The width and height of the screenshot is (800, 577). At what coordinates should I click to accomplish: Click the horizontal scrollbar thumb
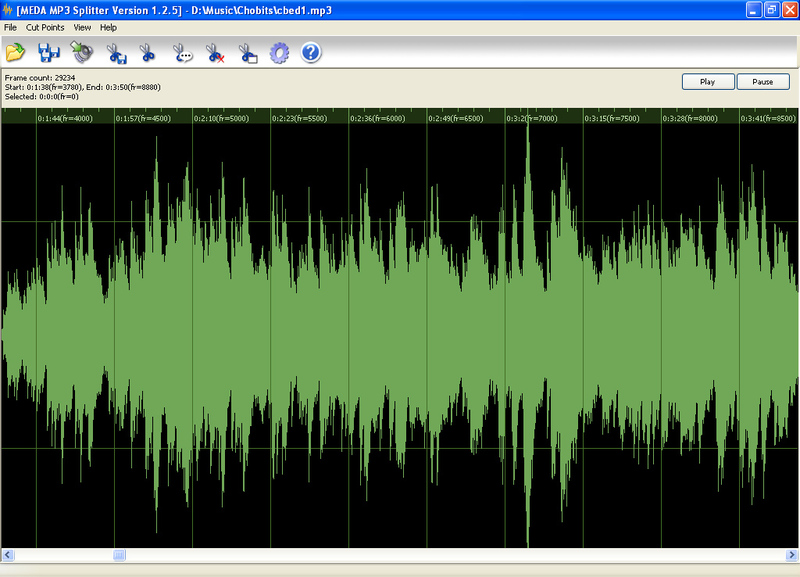coord(119,555)
